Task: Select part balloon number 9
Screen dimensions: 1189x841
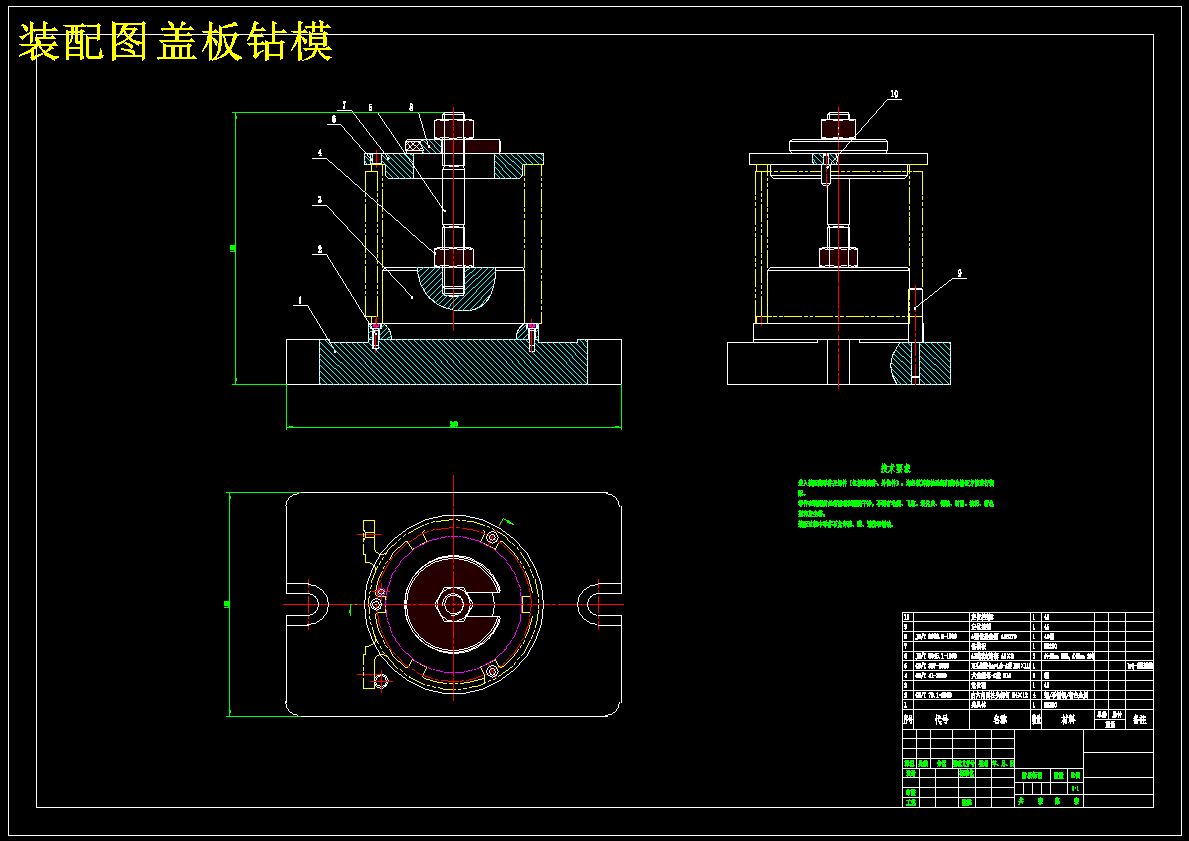Action: click(x=959, y=271)
